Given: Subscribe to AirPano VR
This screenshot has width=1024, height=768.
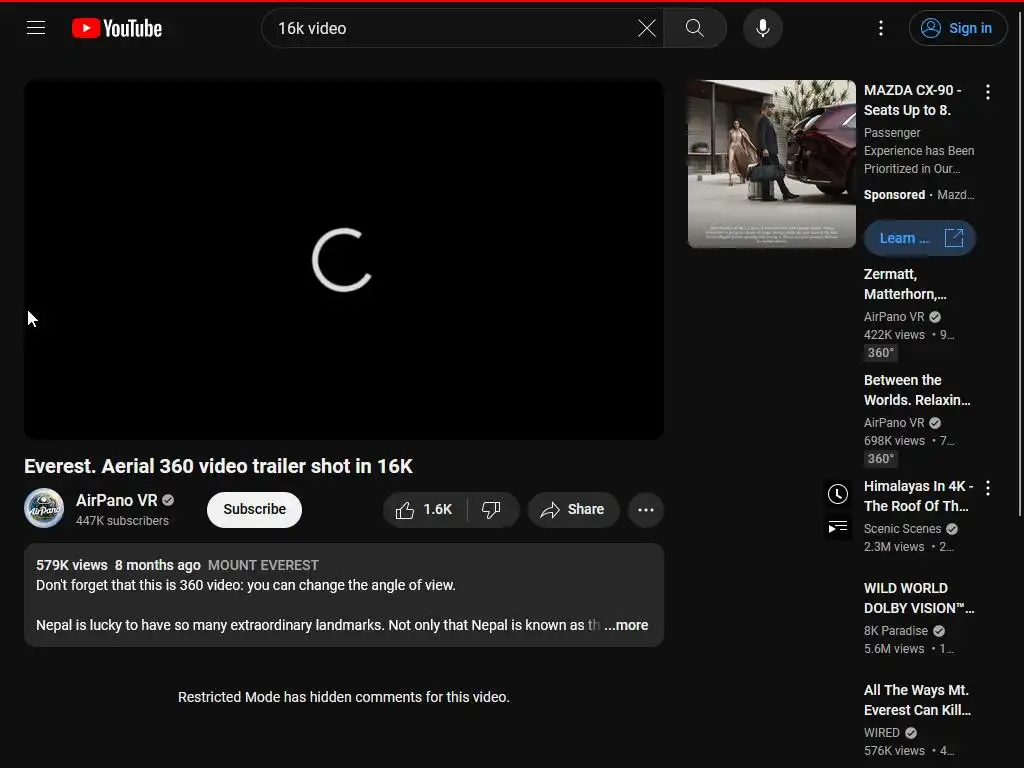Looking at the screenshot, I should 254,509.
